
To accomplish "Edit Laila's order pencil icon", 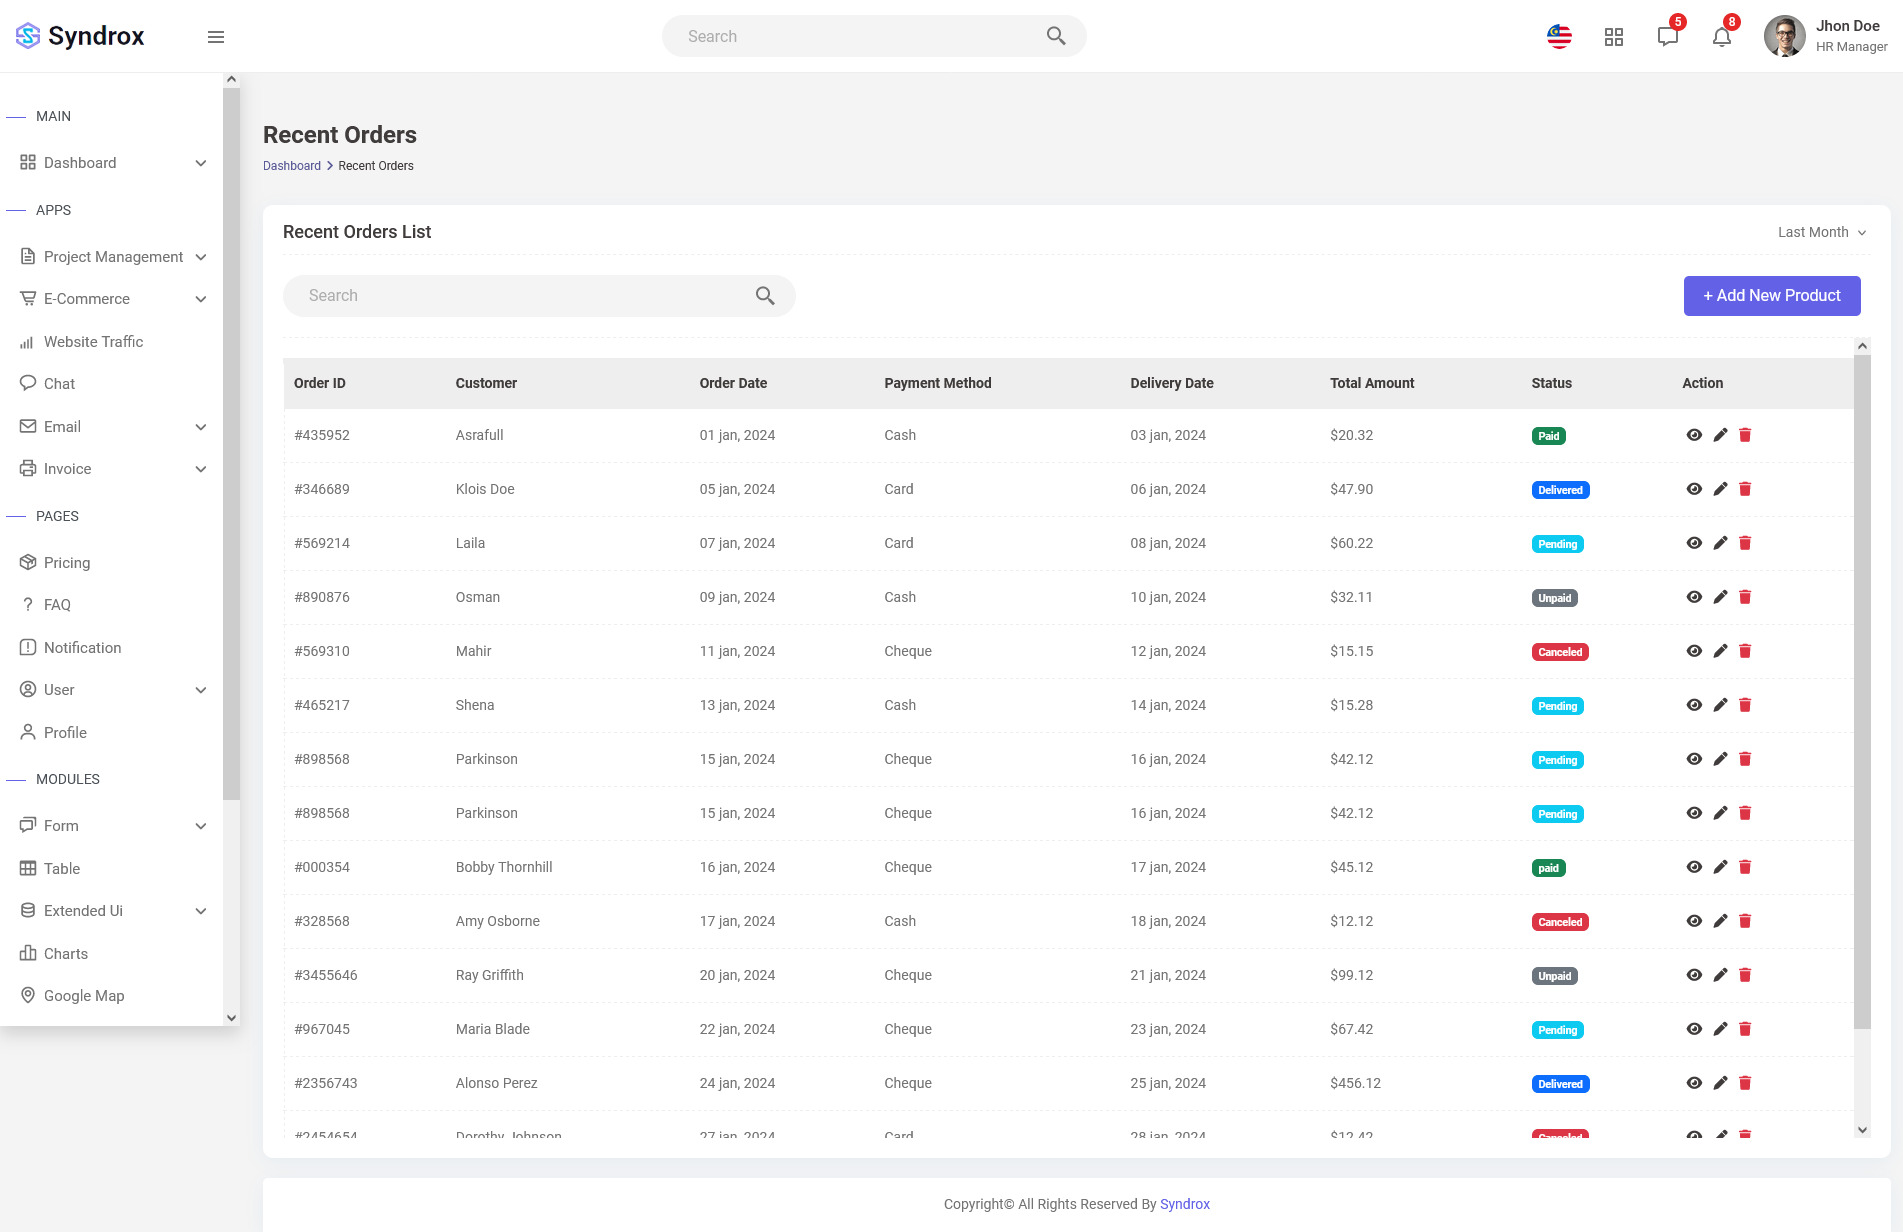I will coord(1720,543).
